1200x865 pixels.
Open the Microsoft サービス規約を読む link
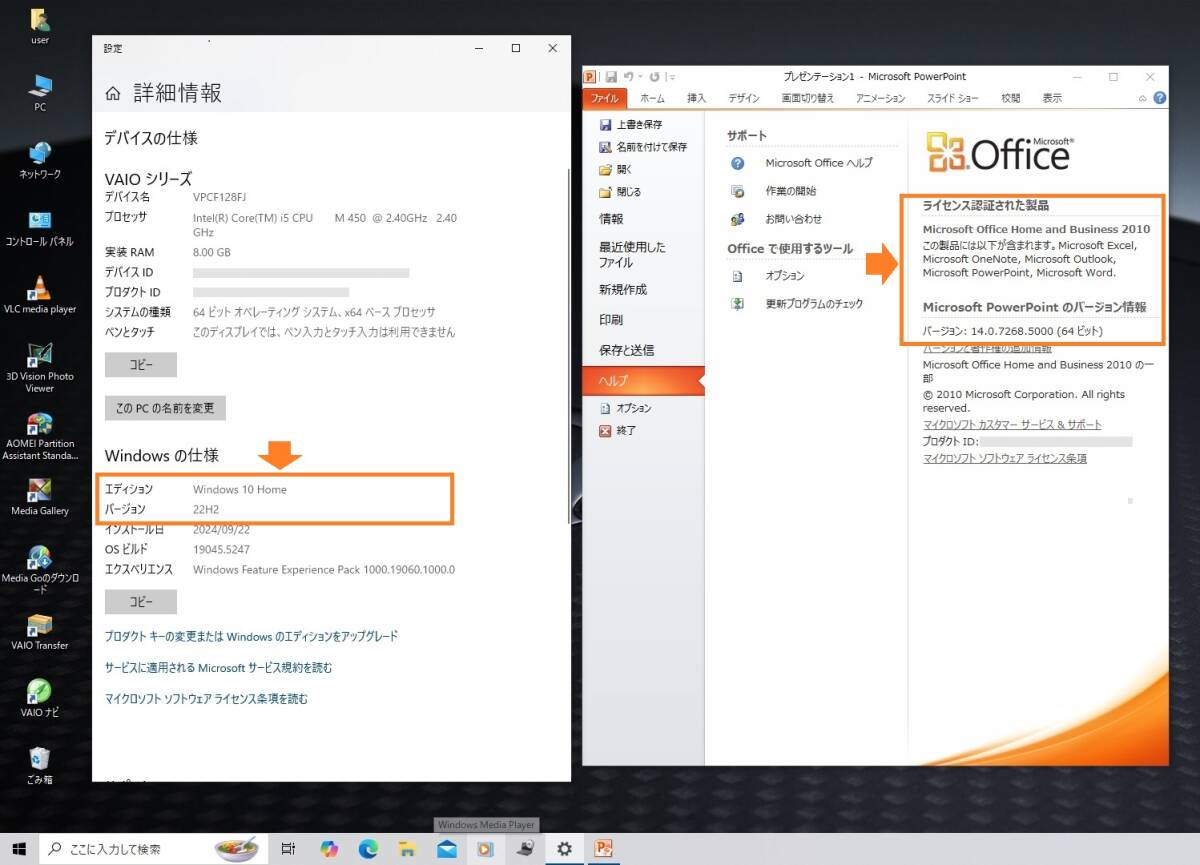[218, 668]
